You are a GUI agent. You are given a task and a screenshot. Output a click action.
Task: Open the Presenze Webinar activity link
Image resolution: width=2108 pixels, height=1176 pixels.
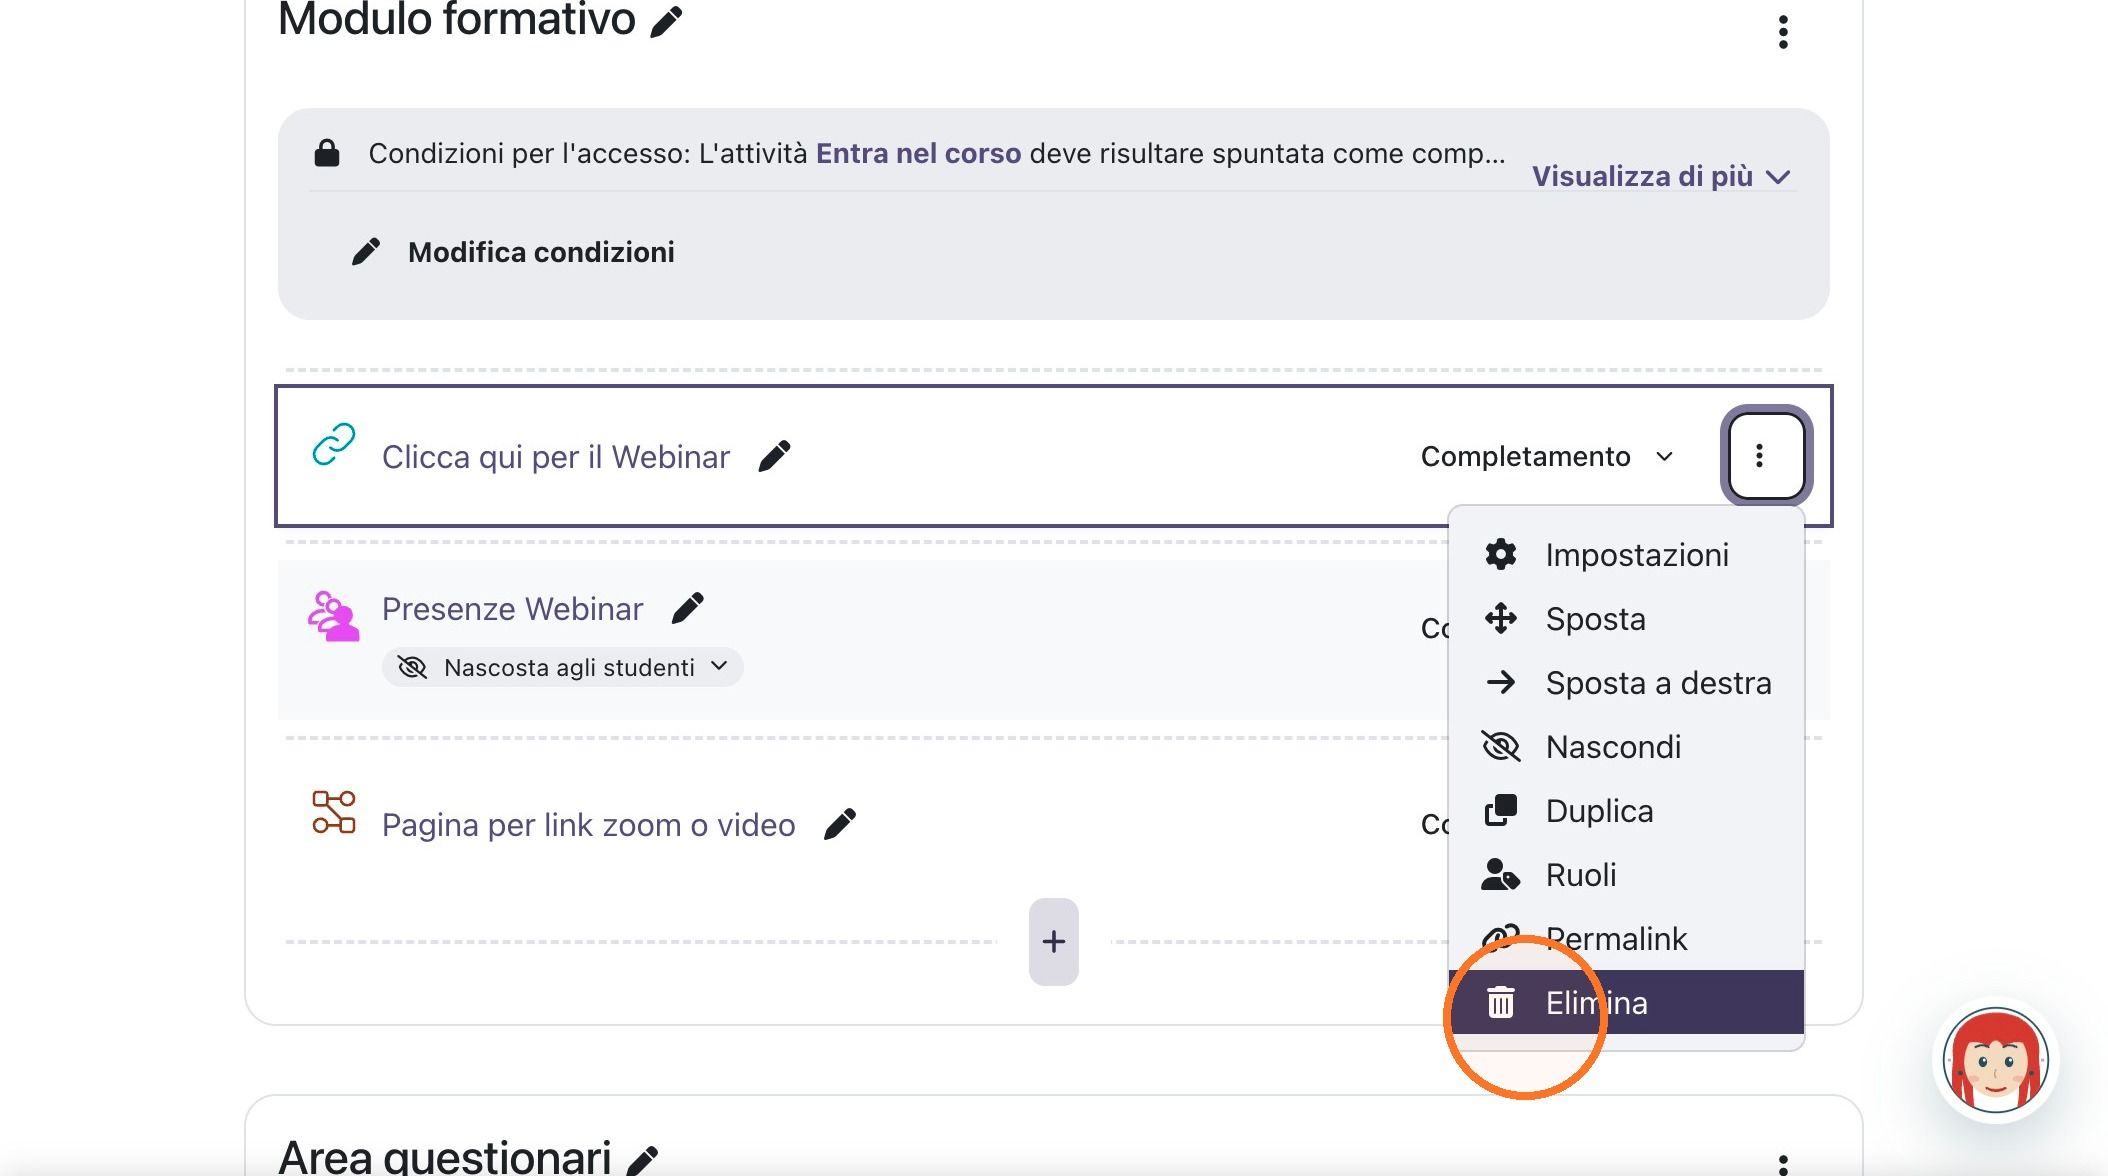pos(512,608)
